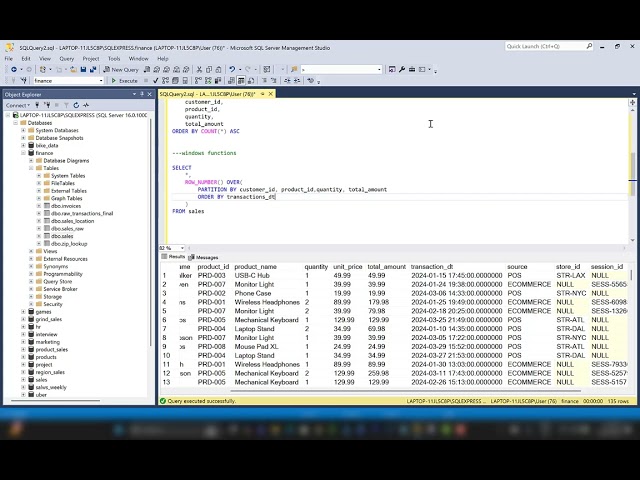Open the File menu
The width and height of the screenshot is (640, 480).
click(9, 59)
